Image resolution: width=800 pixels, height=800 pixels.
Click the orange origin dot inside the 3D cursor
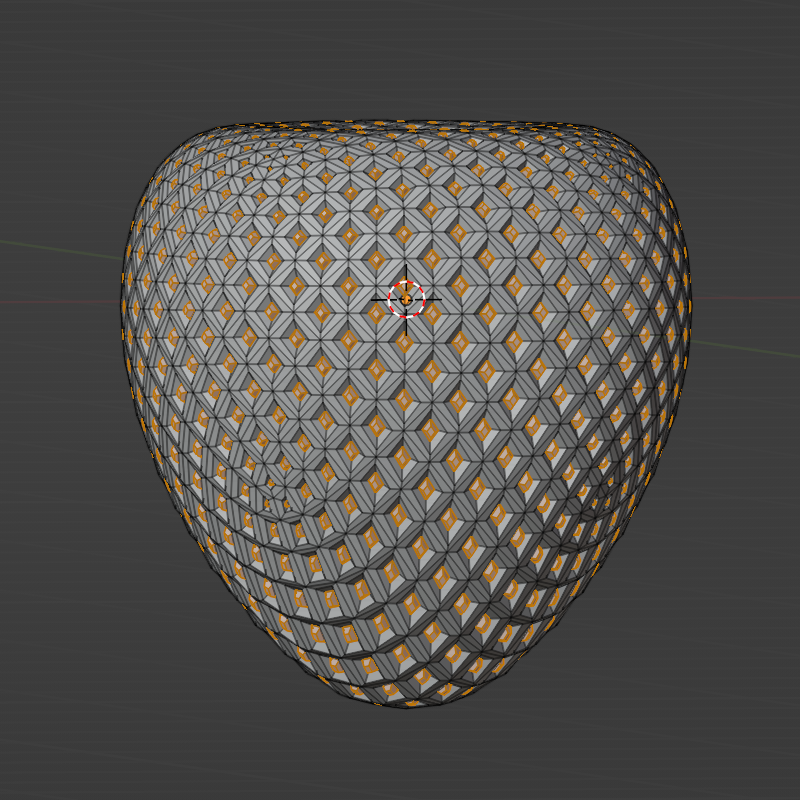point(406,300)
